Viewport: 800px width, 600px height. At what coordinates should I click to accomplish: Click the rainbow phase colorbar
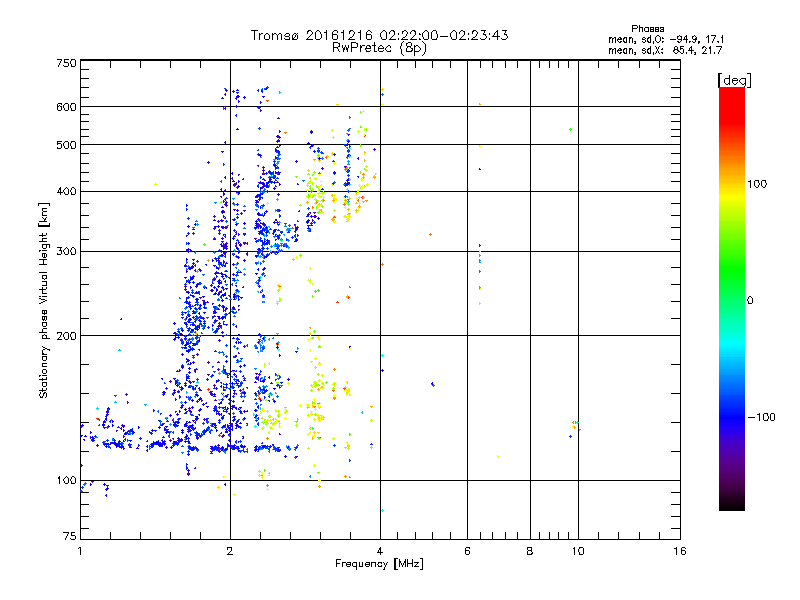(732, 298)
